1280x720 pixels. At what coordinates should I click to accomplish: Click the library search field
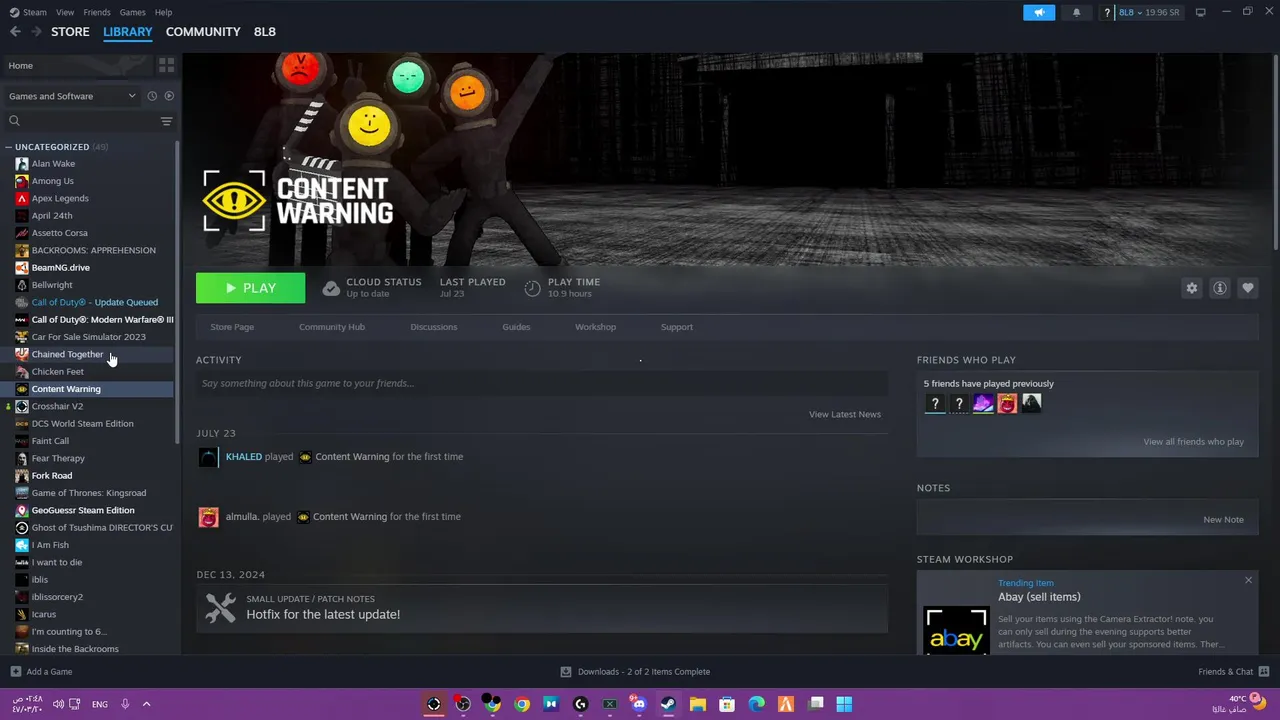pyautogui.click(x=80, y=121)
